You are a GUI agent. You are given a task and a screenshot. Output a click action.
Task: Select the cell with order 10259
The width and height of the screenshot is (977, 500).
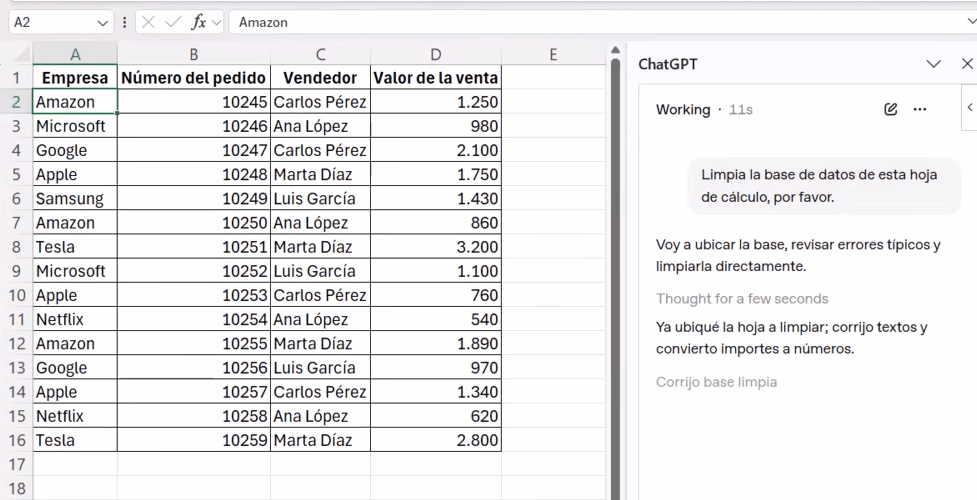point(194,440)
